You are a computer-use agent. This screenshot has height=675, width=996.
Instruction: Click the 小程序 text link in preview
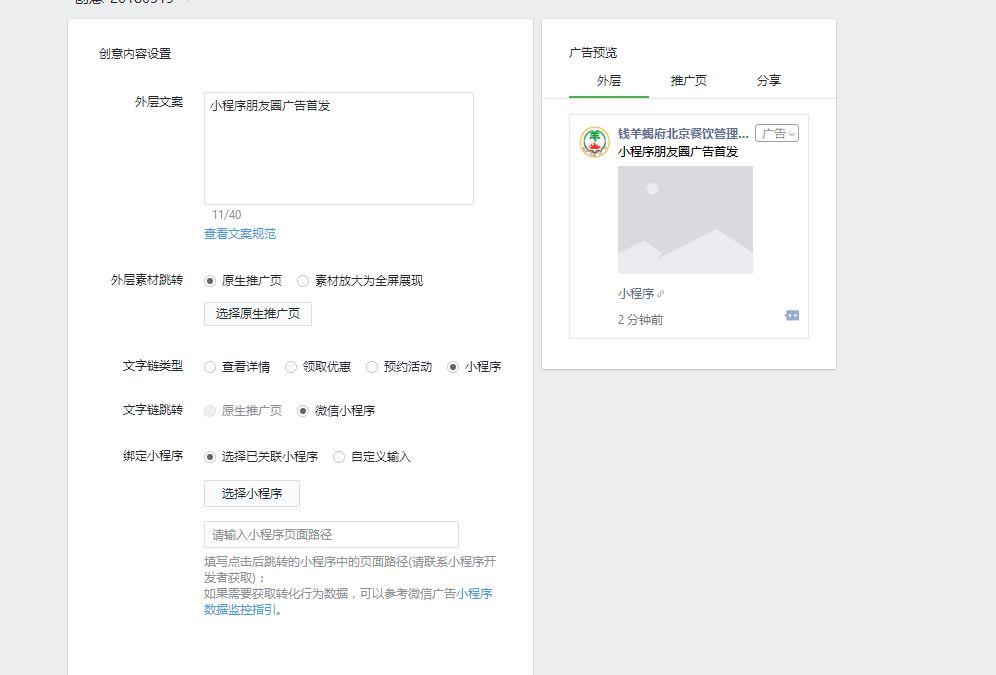[636, 294]
